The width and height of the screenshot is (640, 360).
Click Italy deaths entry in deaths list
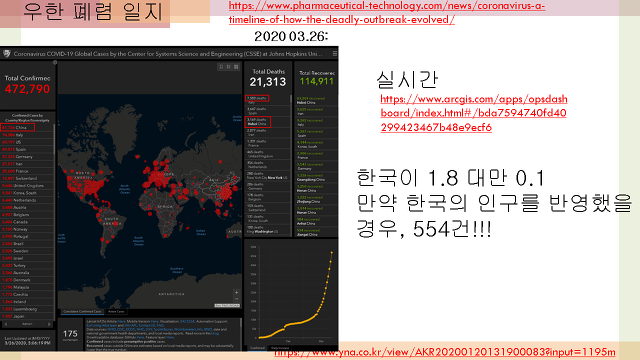pyautogui.click(x=267, y=100)
